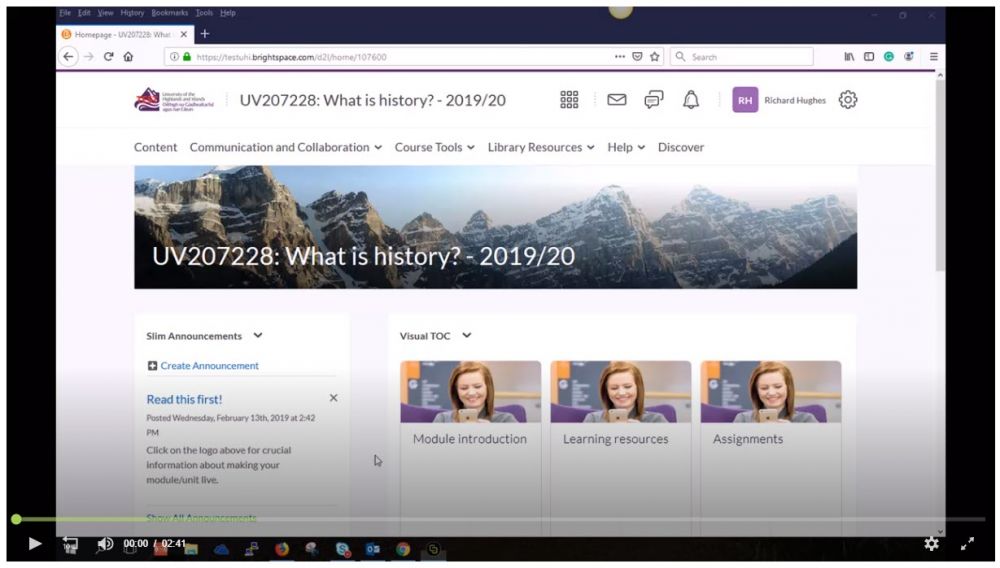
Task: Enter fullscreen mode in video player
Action: 967,543
